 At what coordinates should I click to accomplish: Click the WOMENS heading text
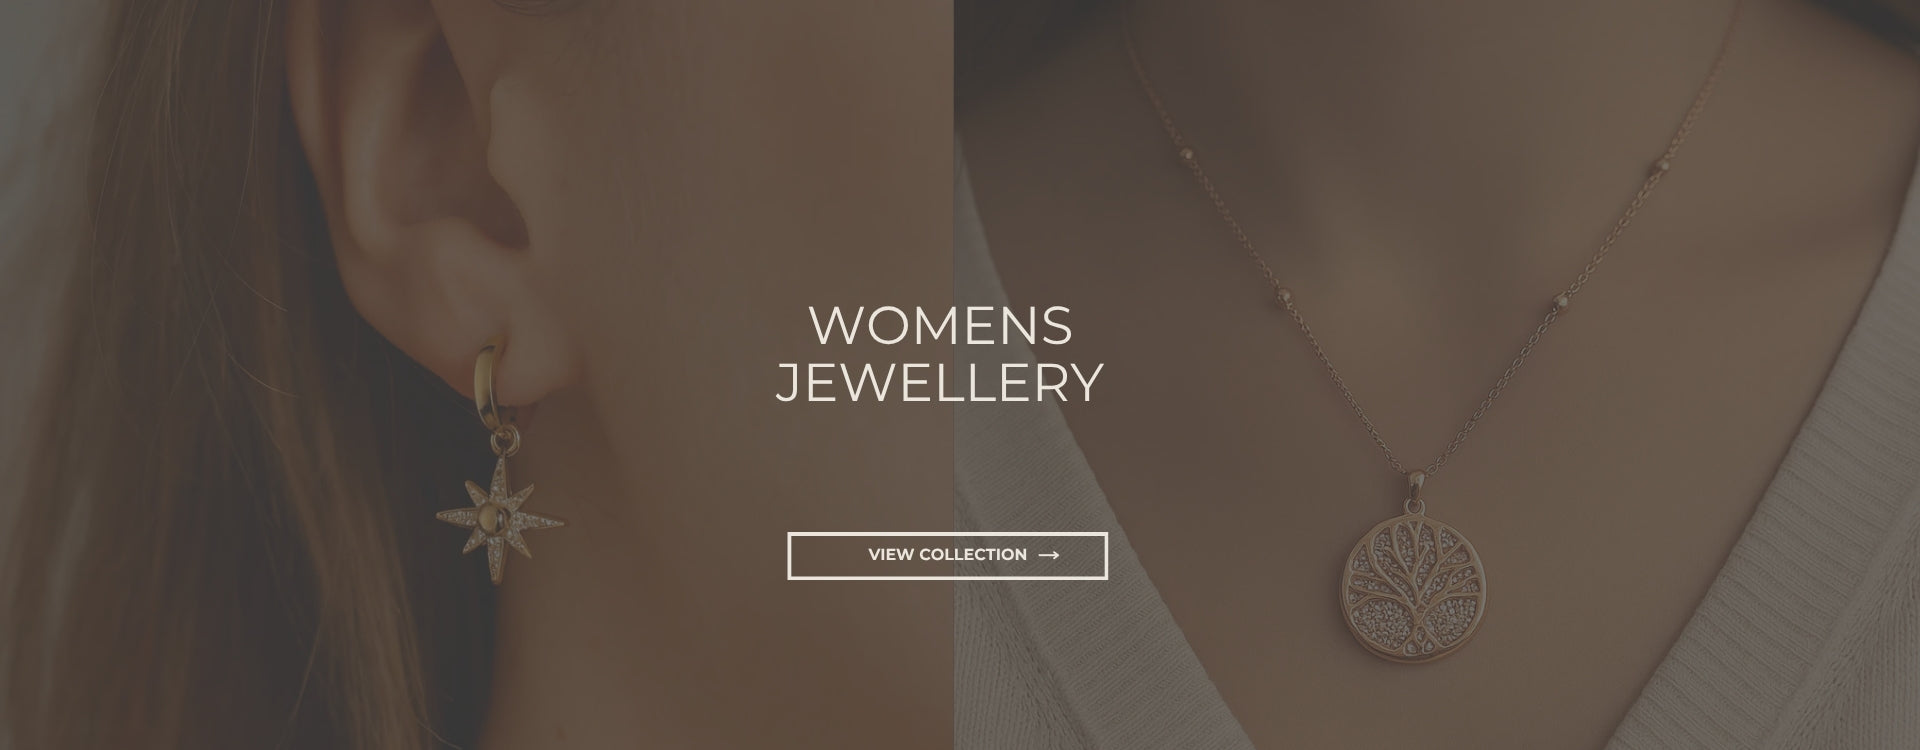point(940,326)
